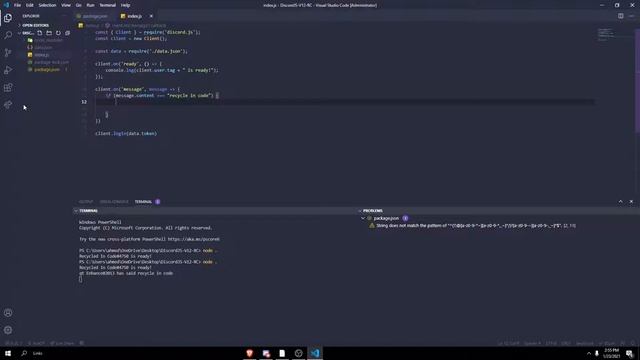Open the Help menu
Screen dimensions: 640x360
[x=125, y=5]
